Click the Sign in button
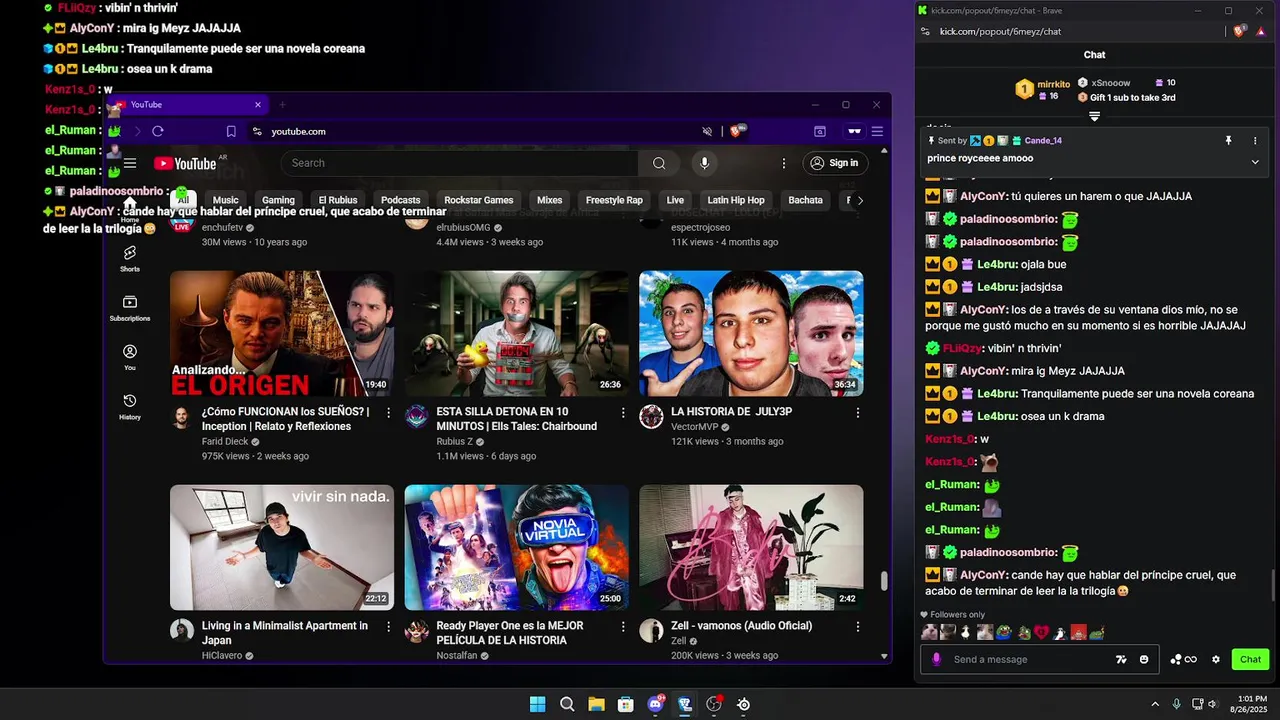The image size is (1280, 720). tap(835, 163)
